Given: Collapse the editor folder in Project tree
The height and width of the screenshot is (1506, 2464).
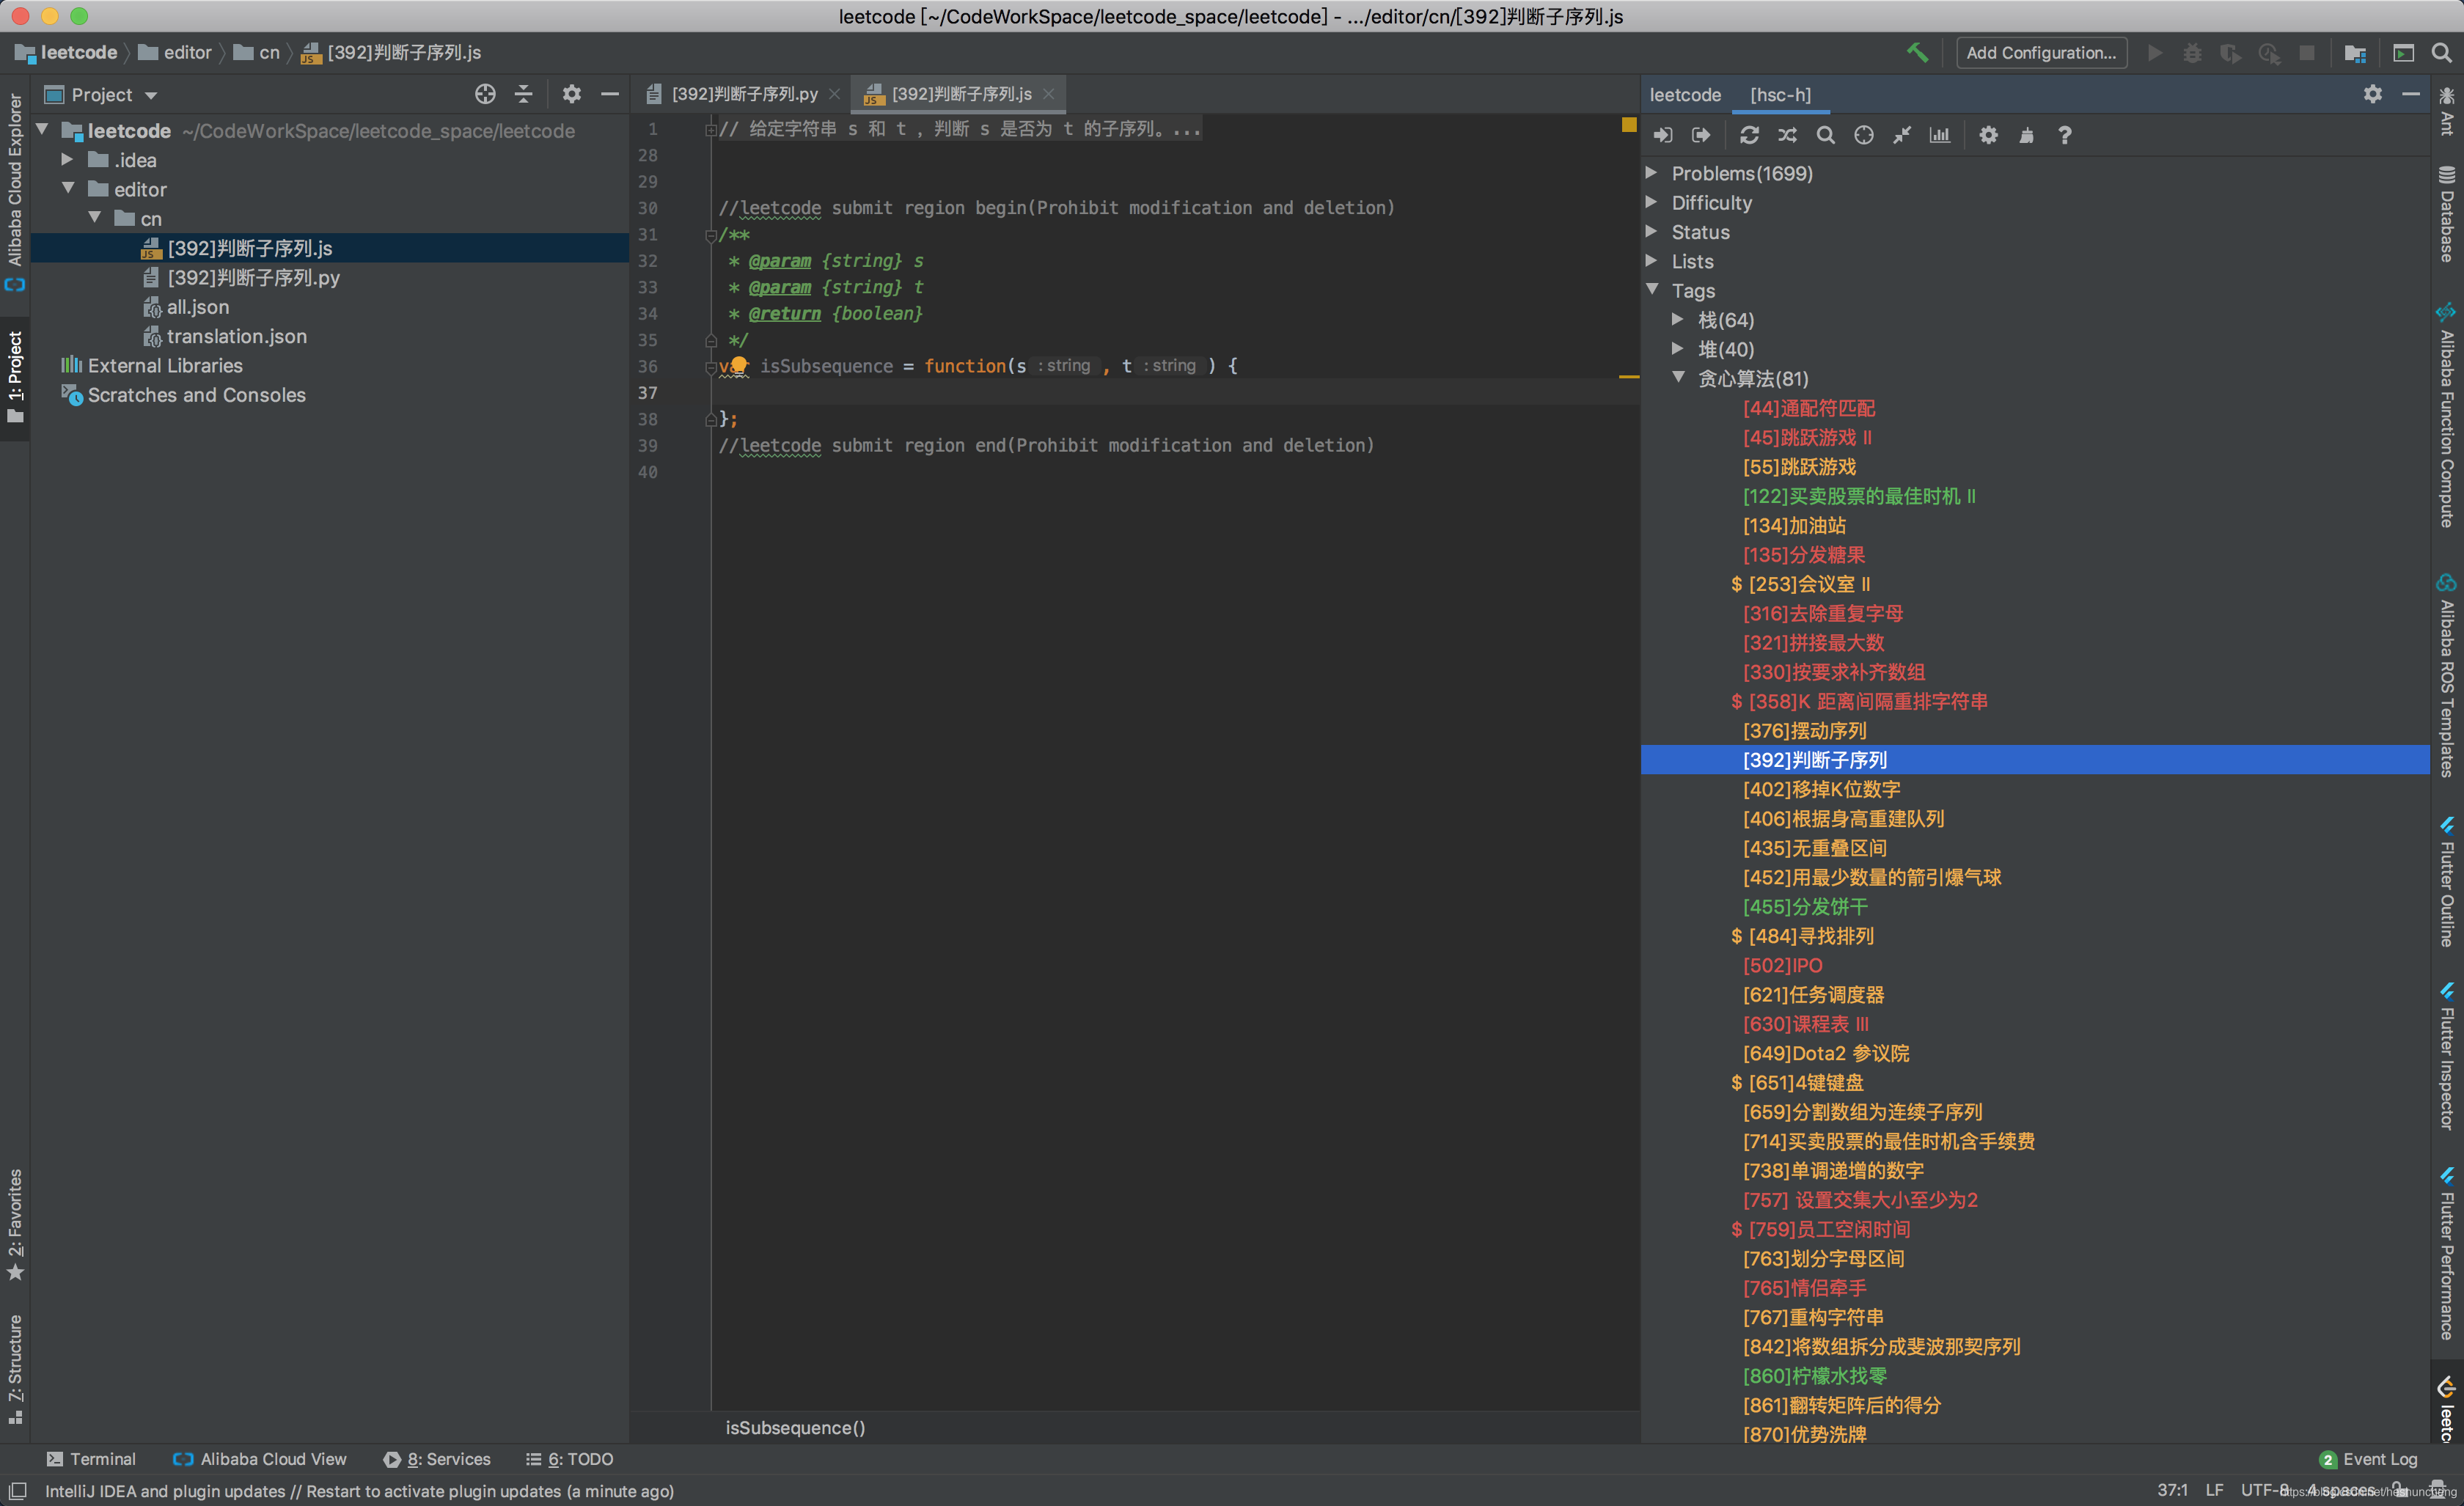Looking at the screenshot, I should [68, 189].
